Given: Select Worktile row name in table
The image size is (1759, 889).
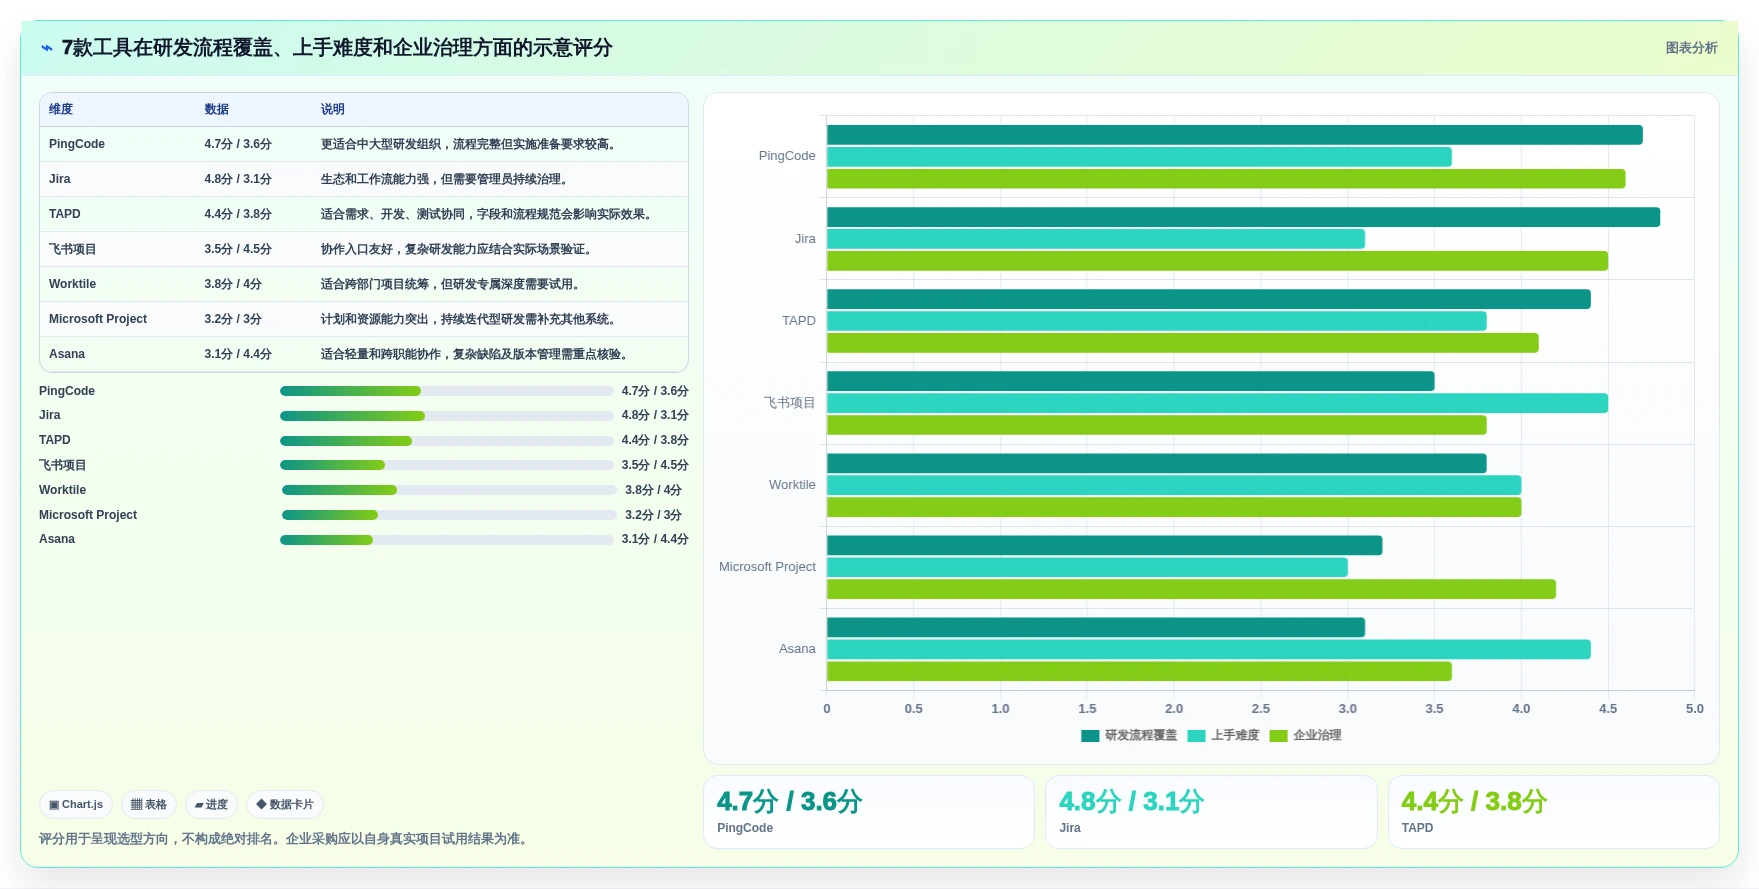Looking at the screenshot, I should point(73,284).
